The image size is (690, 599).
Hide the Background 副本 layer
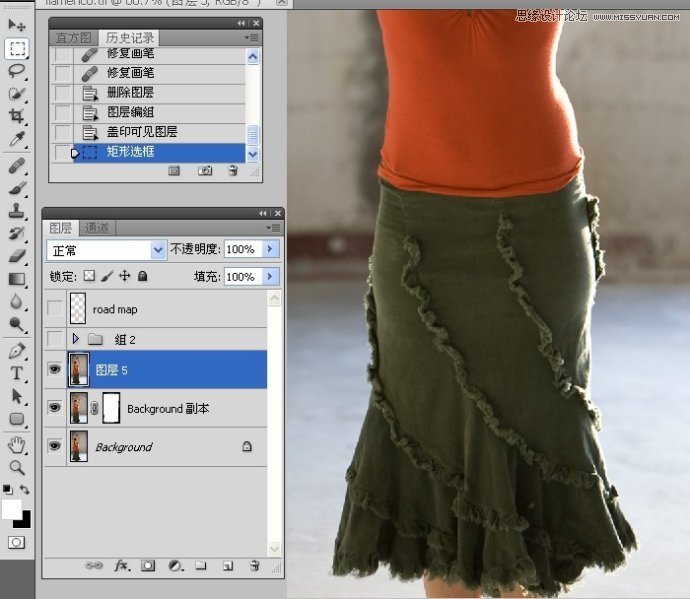click(55, 408)
